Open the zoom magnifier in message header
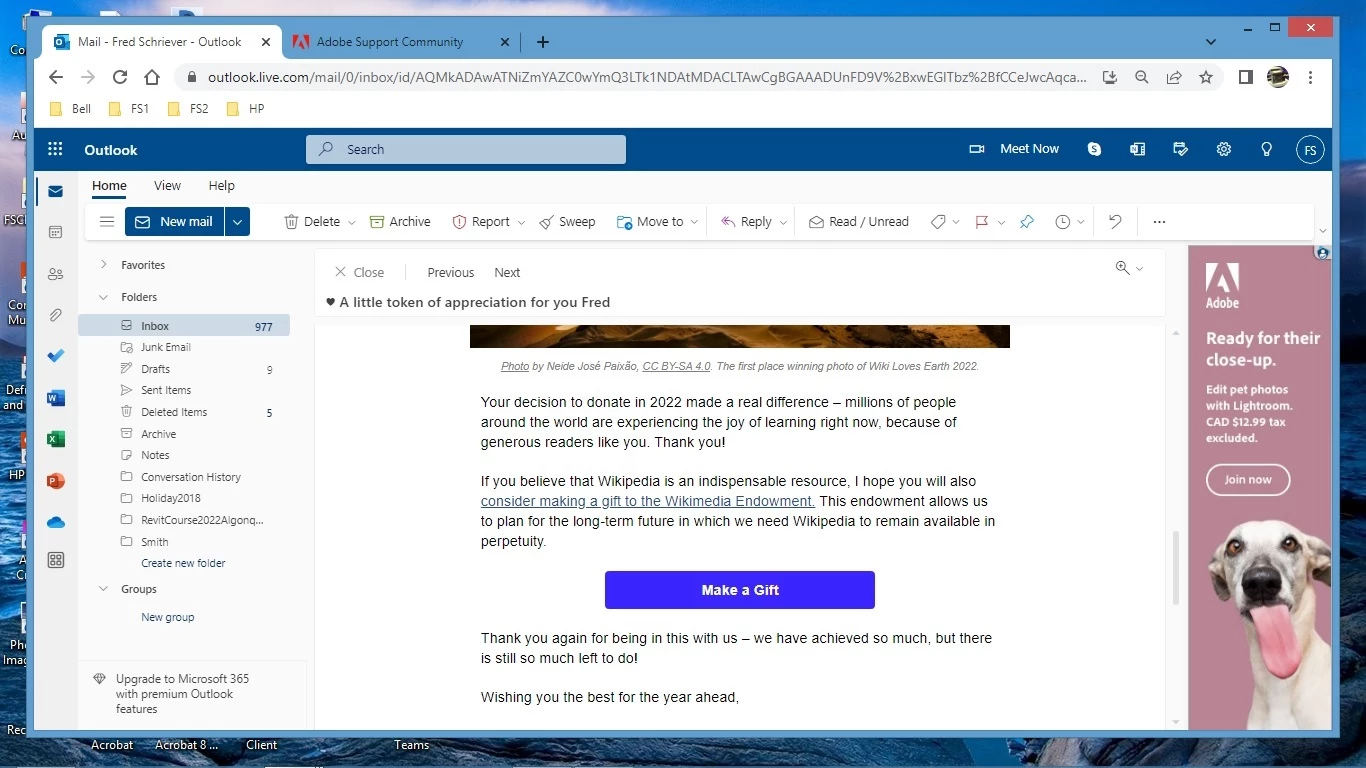1366x768 pixels. point(1122,268)
